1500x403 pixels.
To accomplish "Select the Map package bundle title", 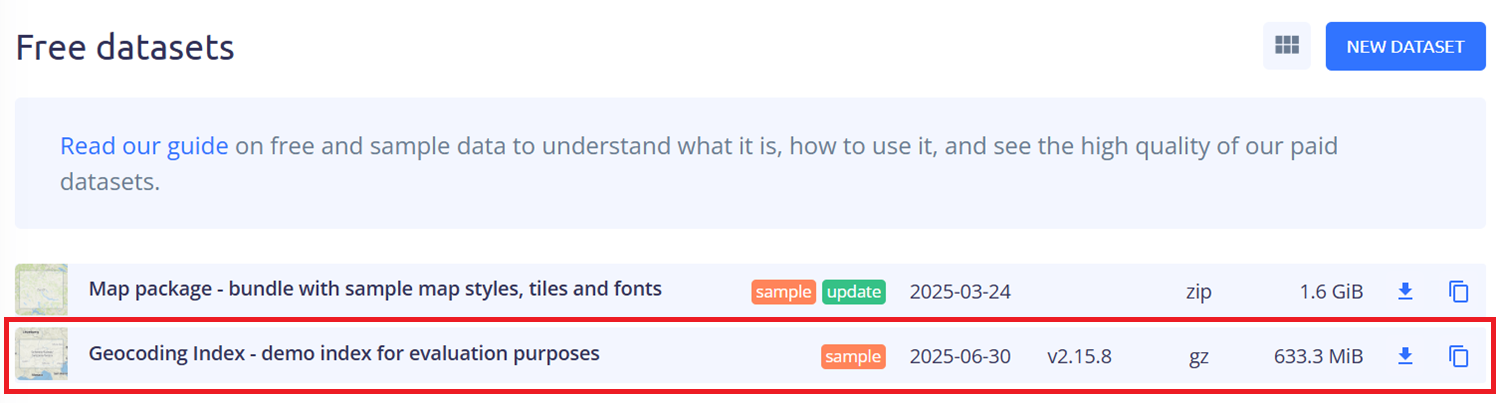I will tap(375, 289).
